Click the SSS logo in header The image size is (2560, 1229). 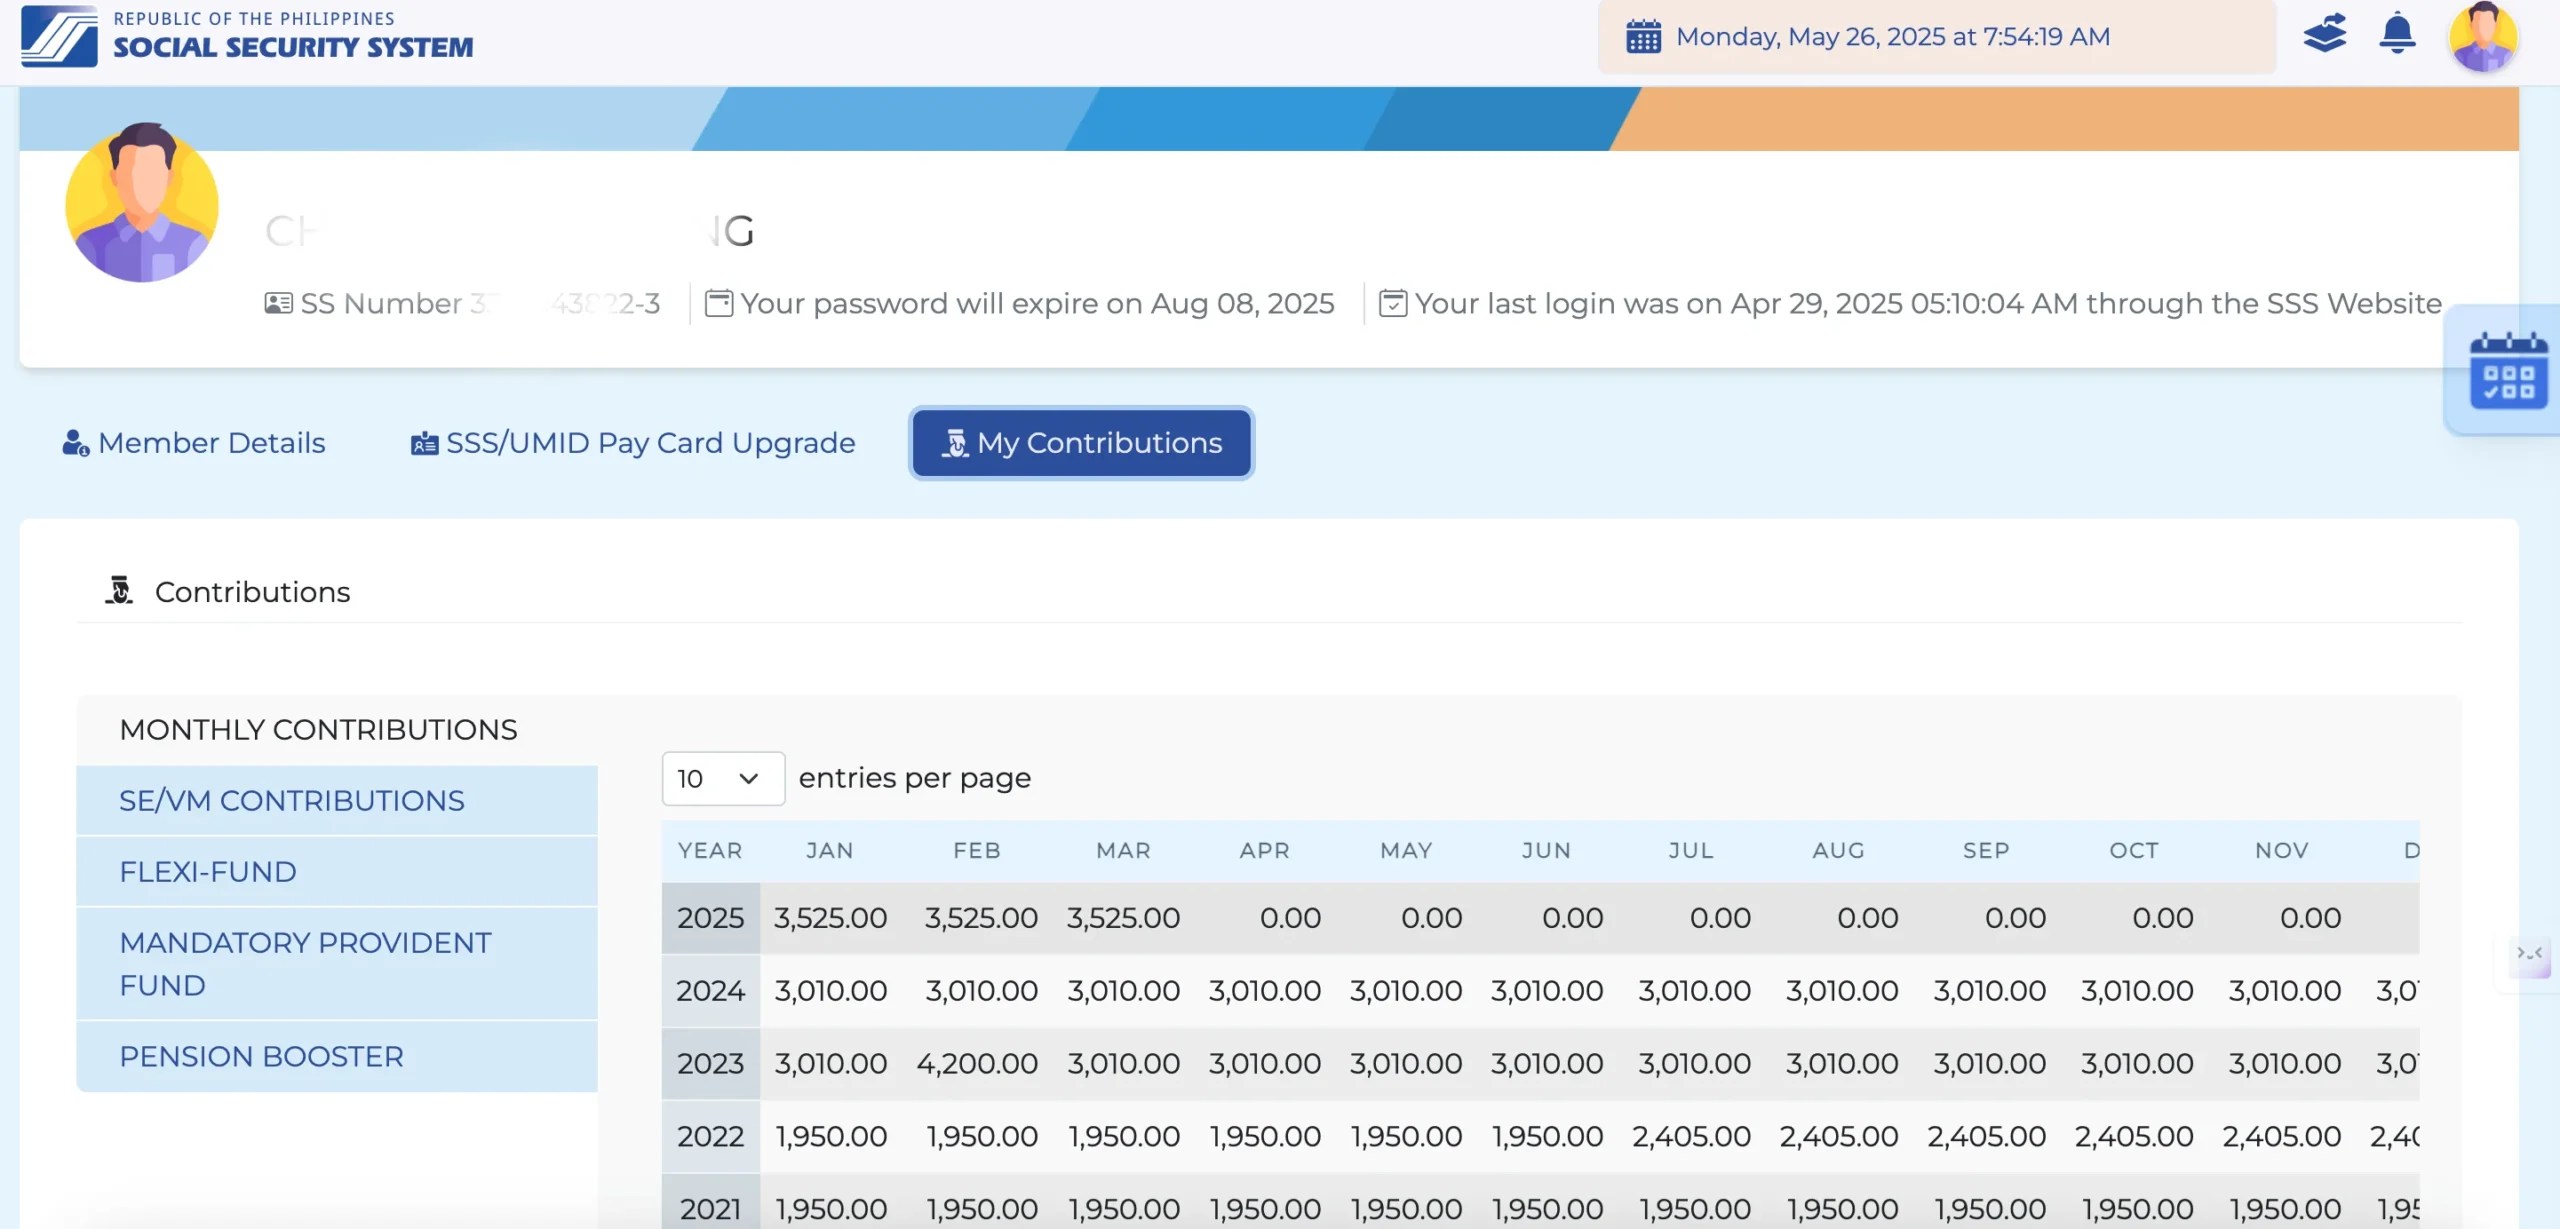[x=60, y=36]
